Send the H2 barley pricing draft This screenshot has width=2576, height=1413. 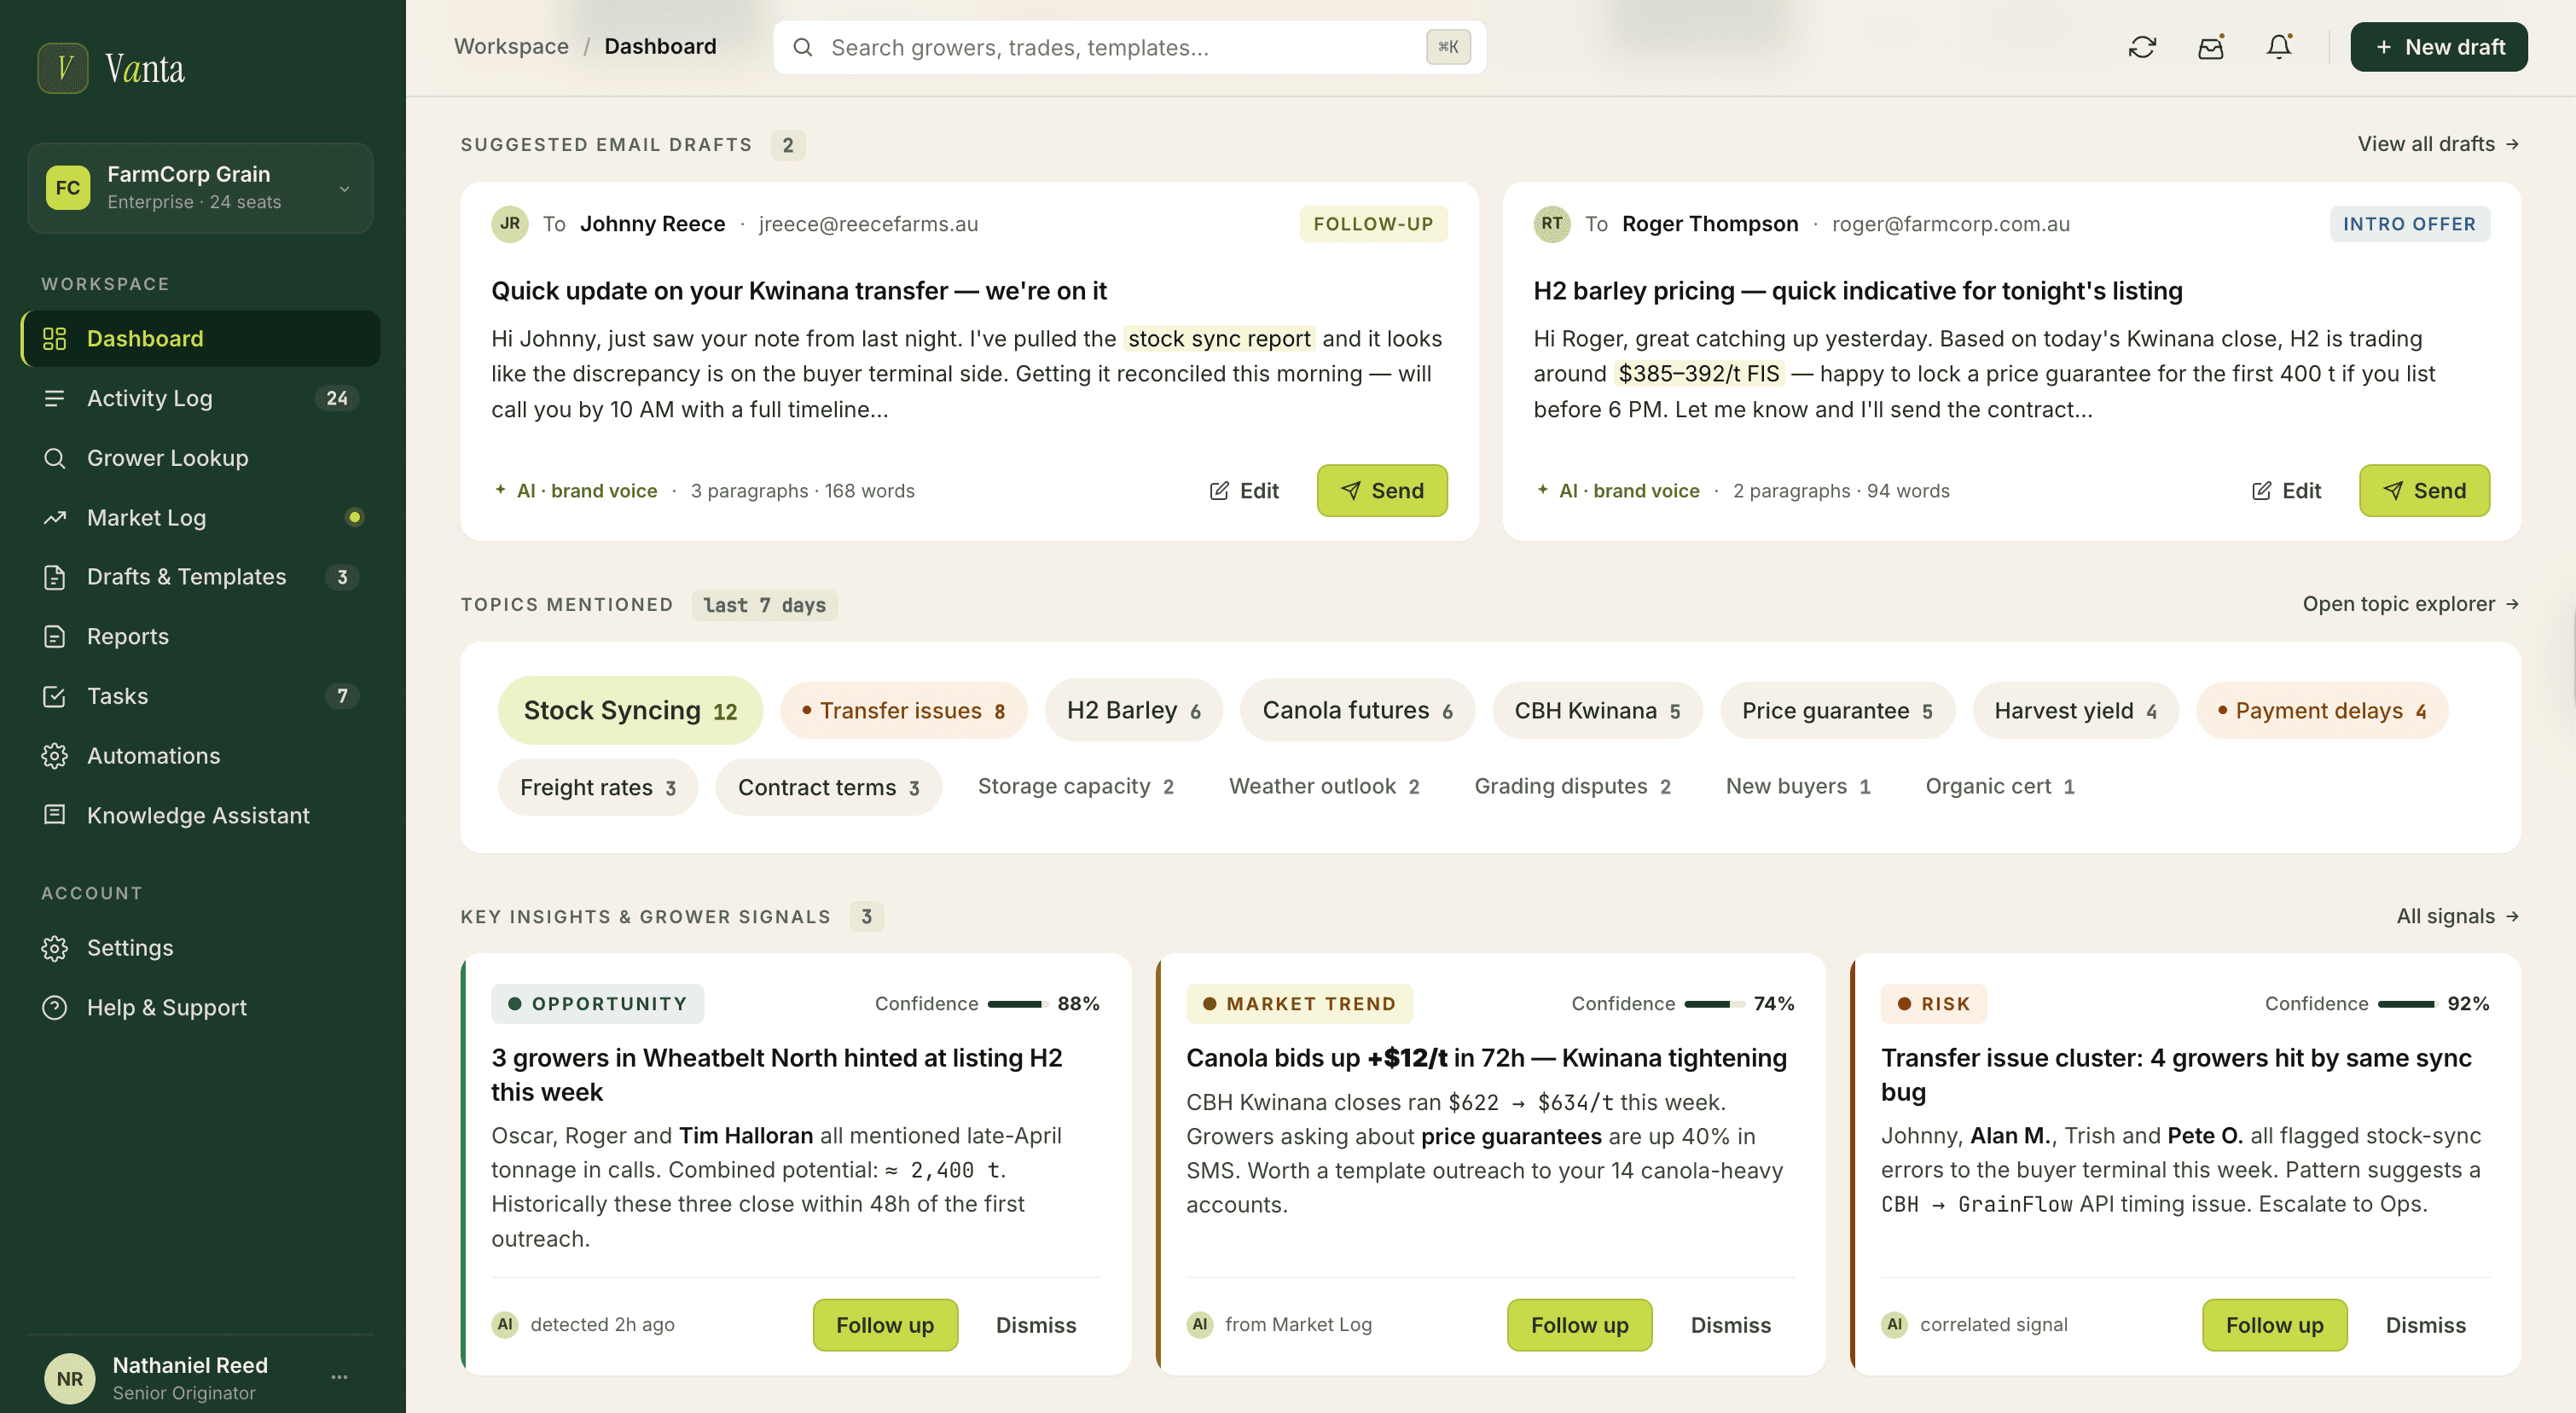tap(2424, 490)
